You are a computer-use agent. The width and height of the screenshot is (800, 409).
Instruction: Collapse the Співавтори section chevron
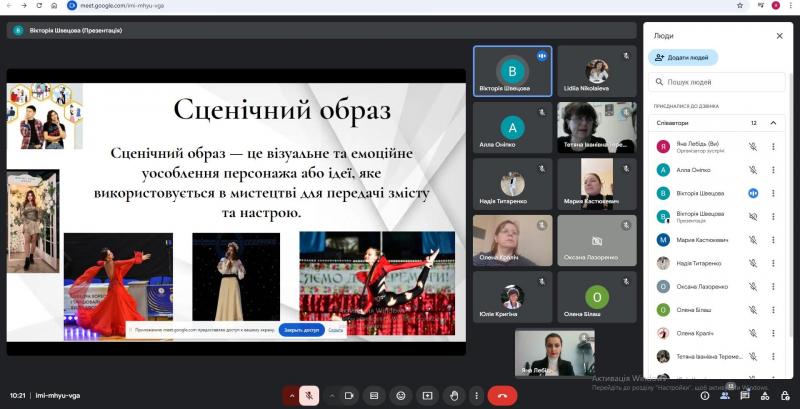(x=773, y=123)
